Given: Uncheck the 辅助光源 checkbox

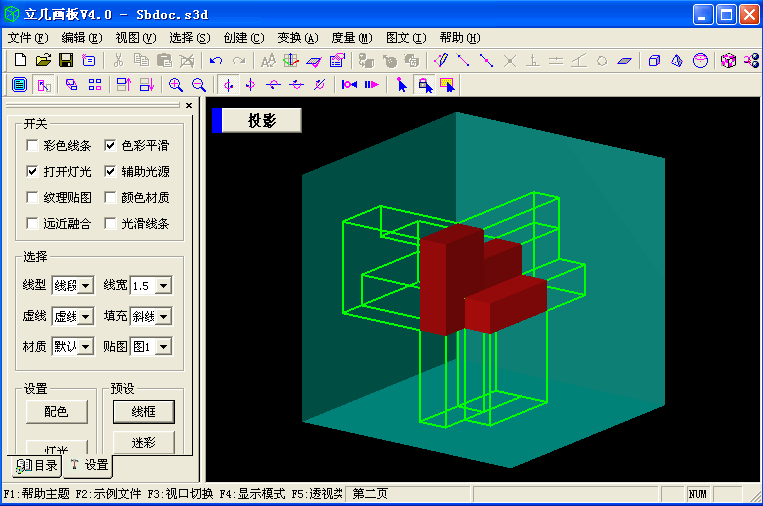Looking at the screenshot, I should tap(110, 171).
